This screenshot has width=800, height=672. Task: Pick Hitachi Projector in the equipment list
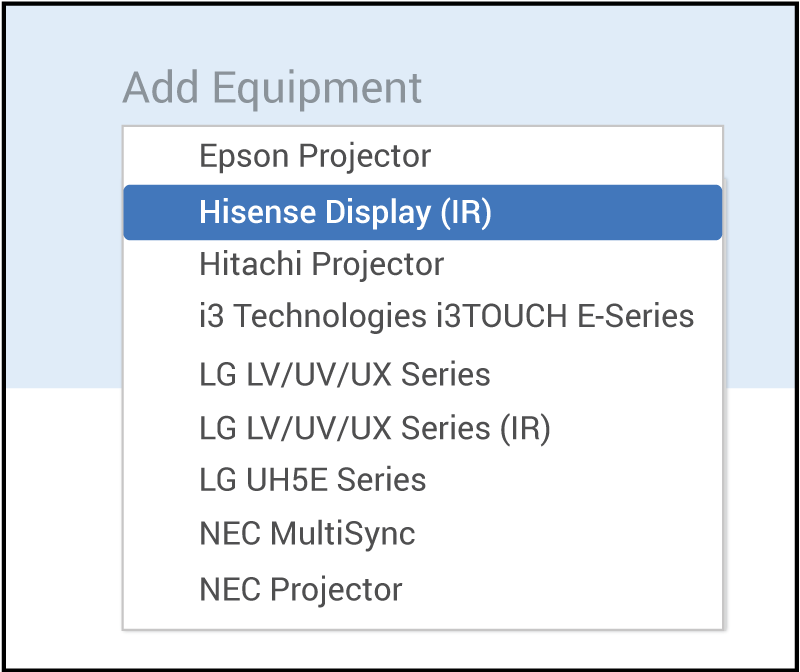(321, 265)
